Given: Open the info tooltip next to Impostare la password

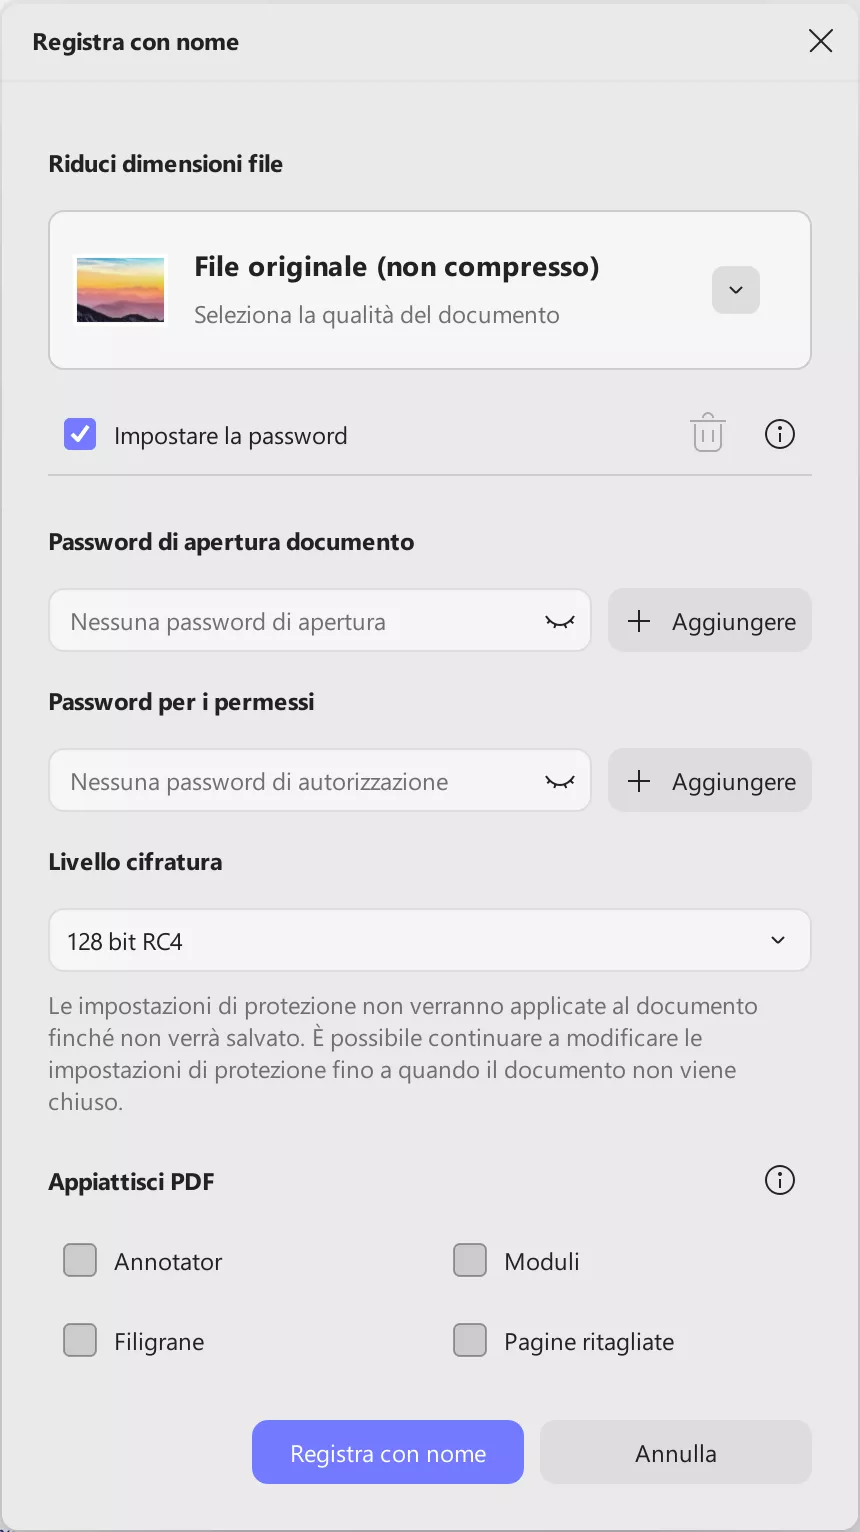Looking at the screenshot, I should pos(779,433).
